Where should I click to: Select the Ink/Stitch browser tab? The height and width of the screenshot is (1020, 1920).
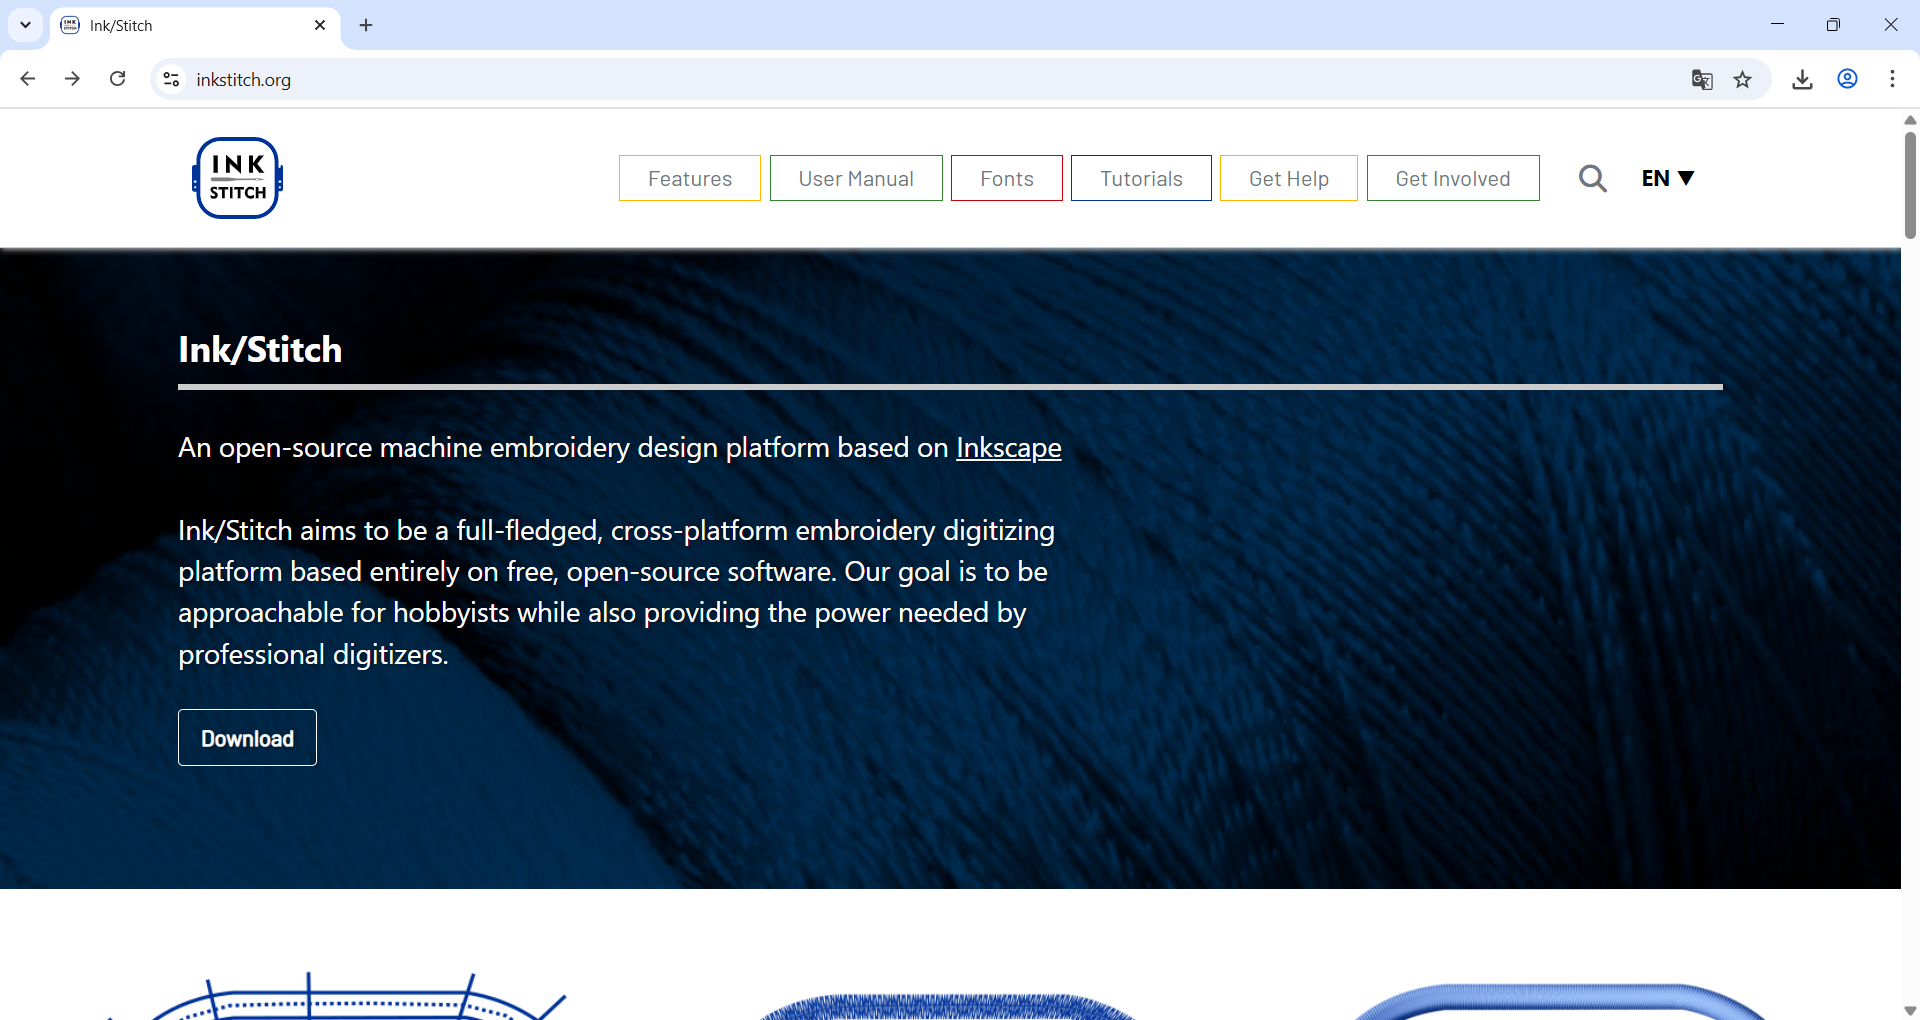tap(195, 25)
